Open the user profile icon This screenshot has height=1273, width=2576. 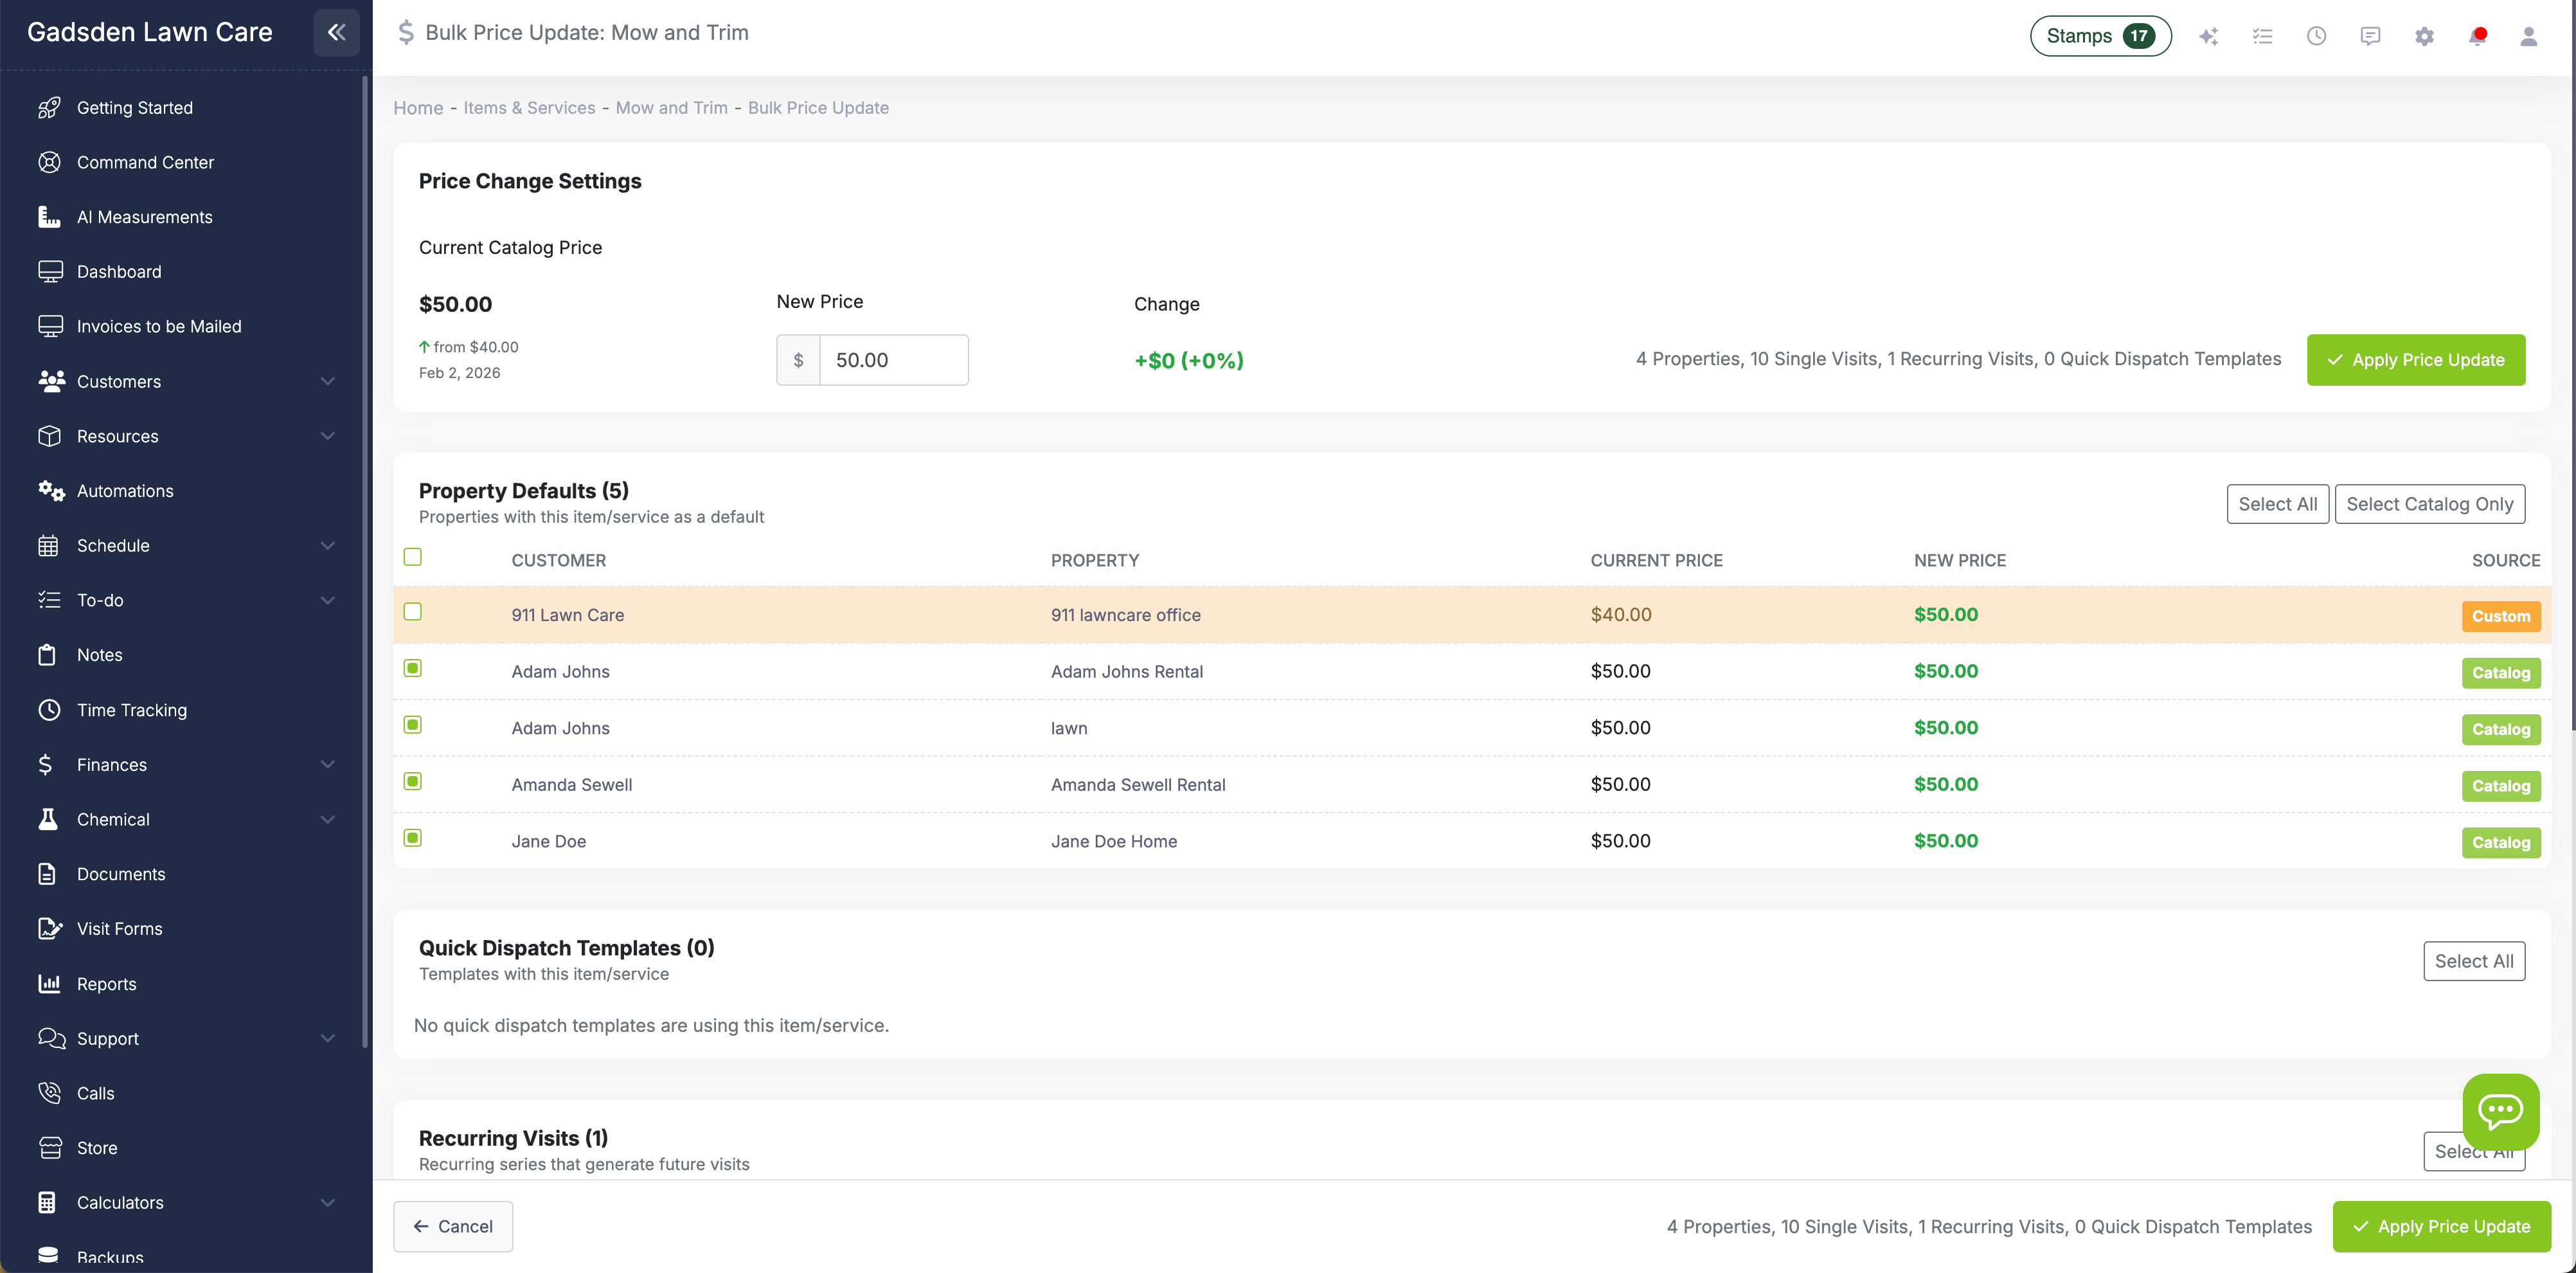[x=2529, y=35]
